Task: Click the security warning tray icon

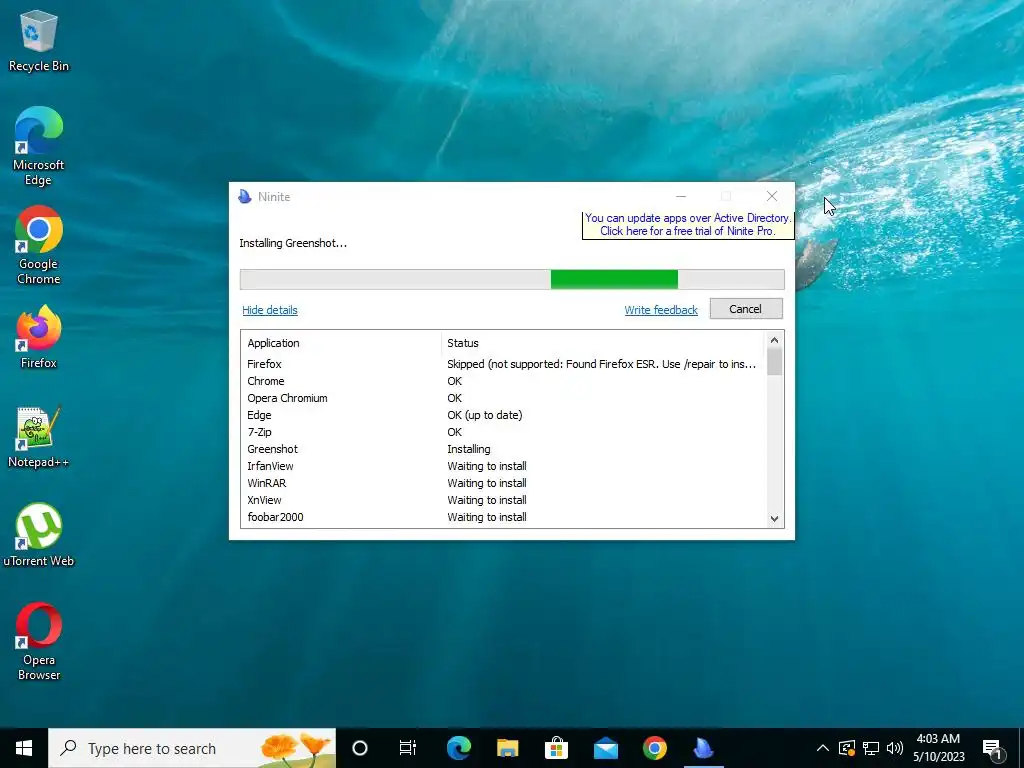Action: [847, 748]
